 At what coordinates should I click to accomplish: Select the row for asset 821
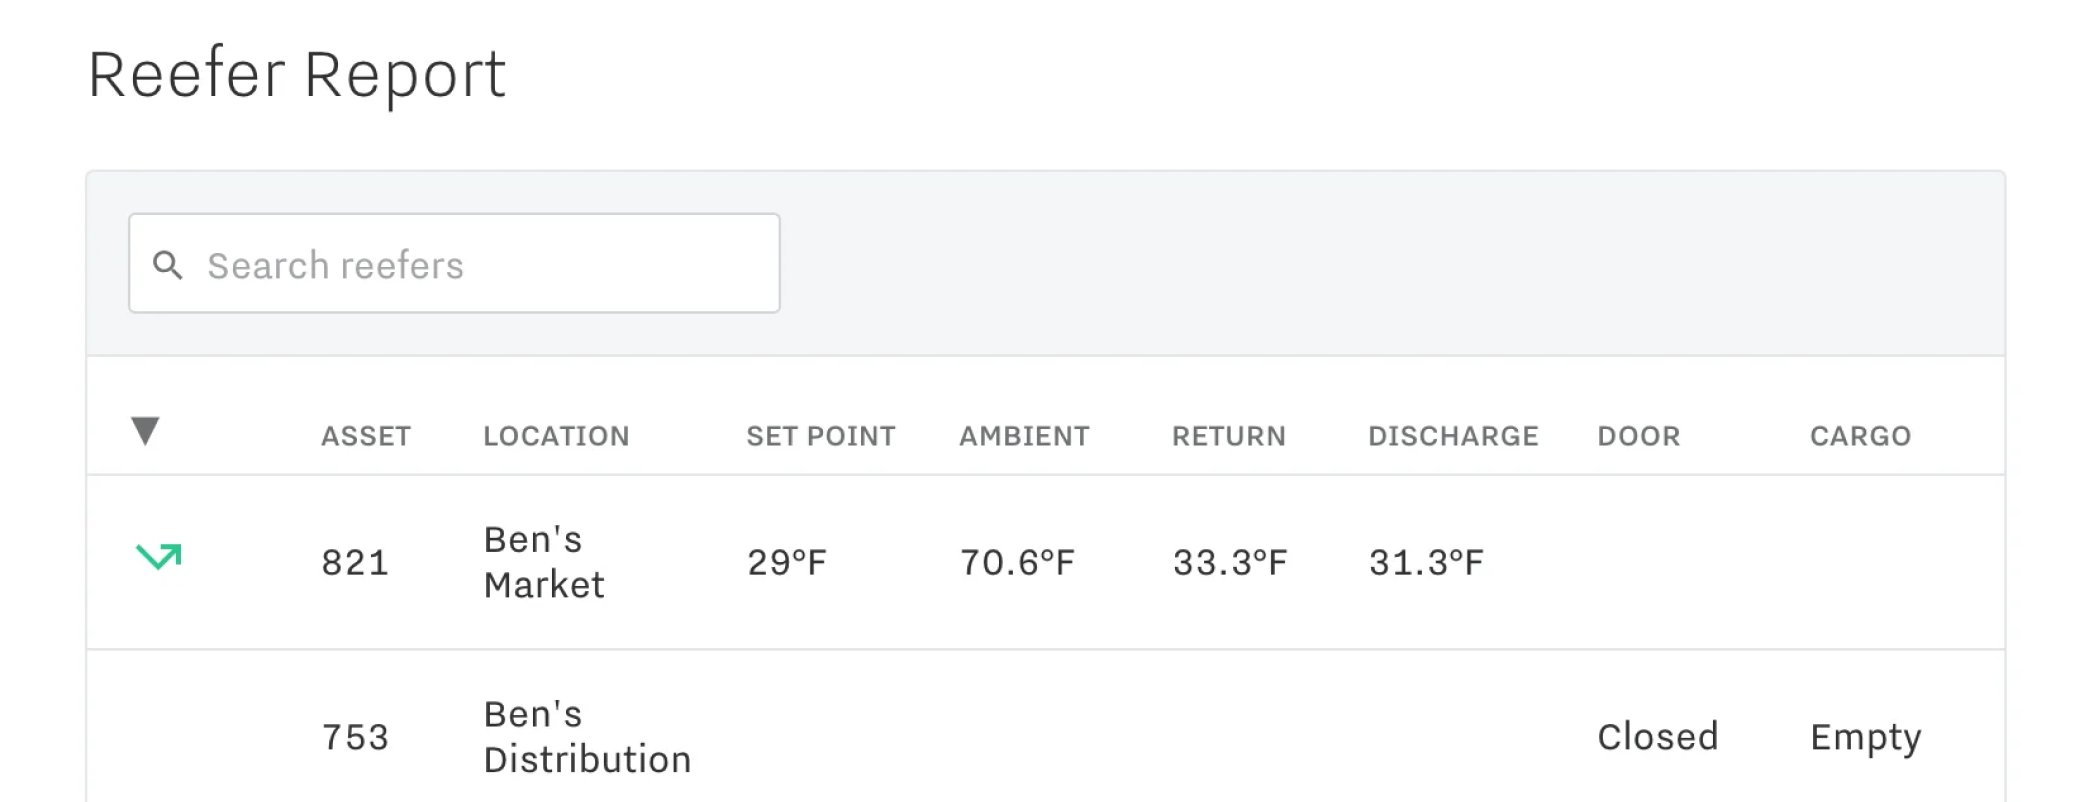coord(355,562)
